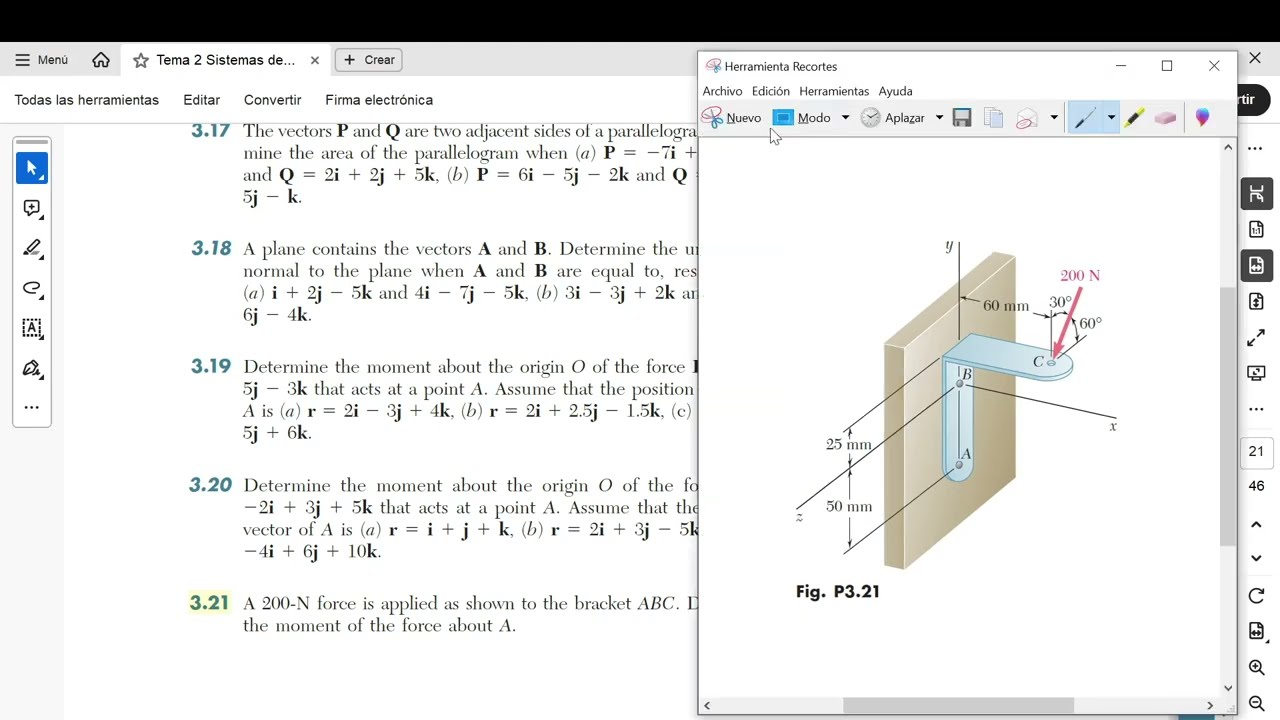
Task: Open Firma electrónica tool
Action: 379,100
